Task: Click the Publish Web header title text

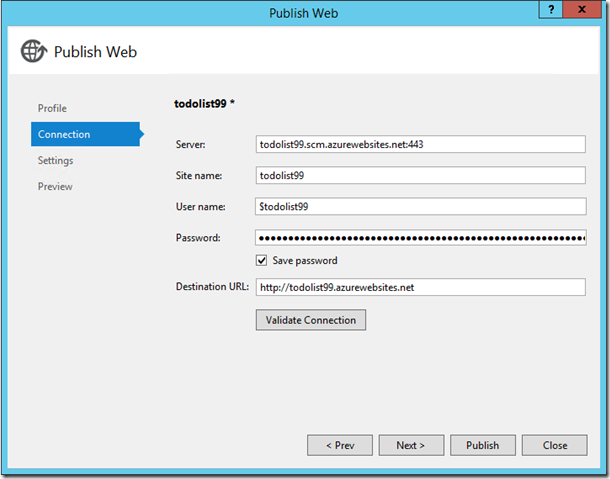Action: coord(95,52)
